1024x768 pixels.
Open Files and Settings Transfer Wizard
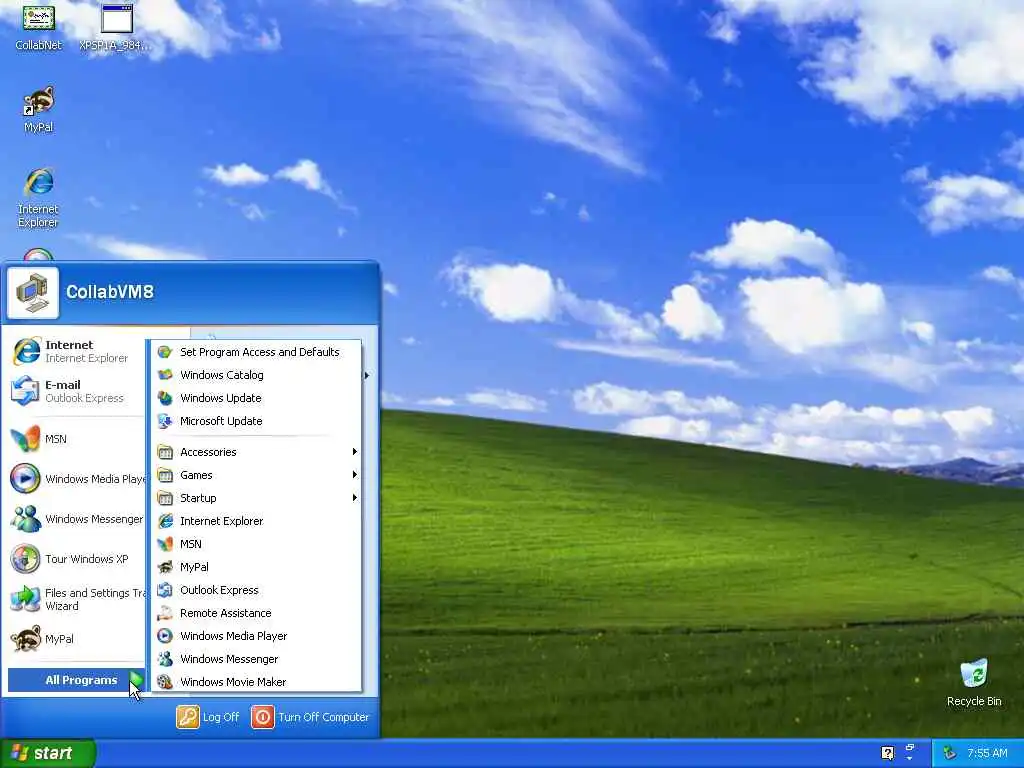pyautogui.click(x=77, y=599)
